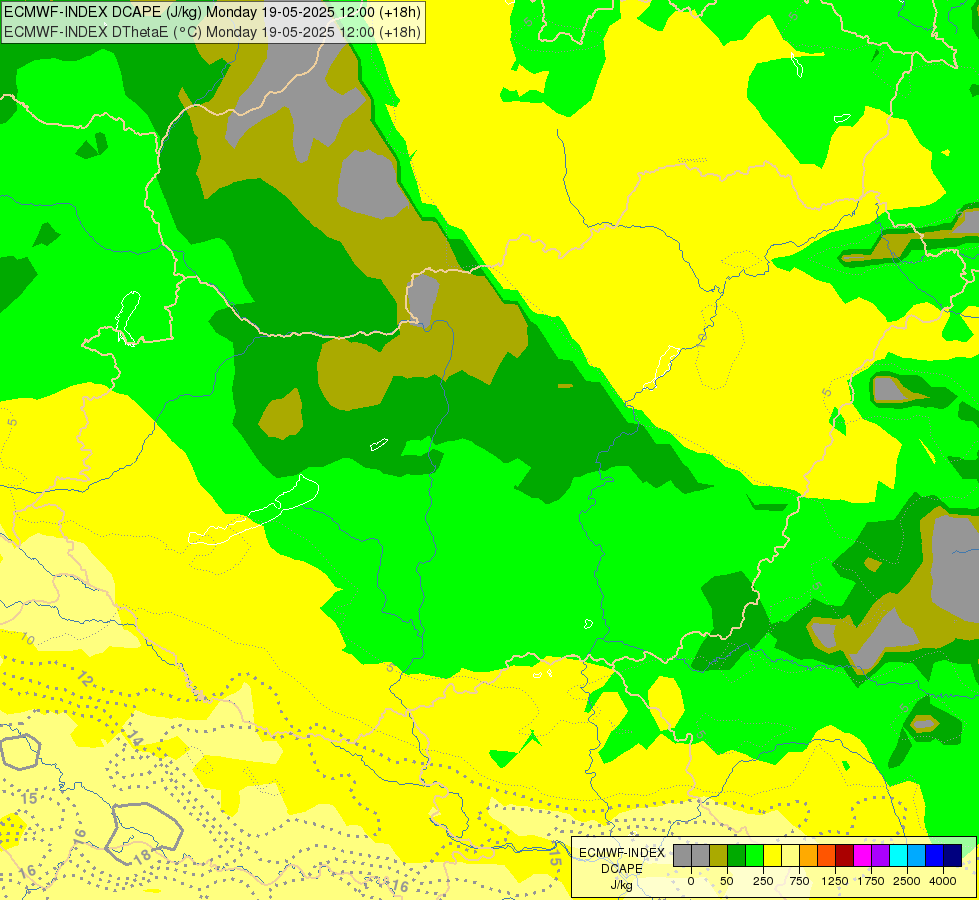The image size is (979, 900).
Task: Click the legend value 2500
Action: pos(907,881)
